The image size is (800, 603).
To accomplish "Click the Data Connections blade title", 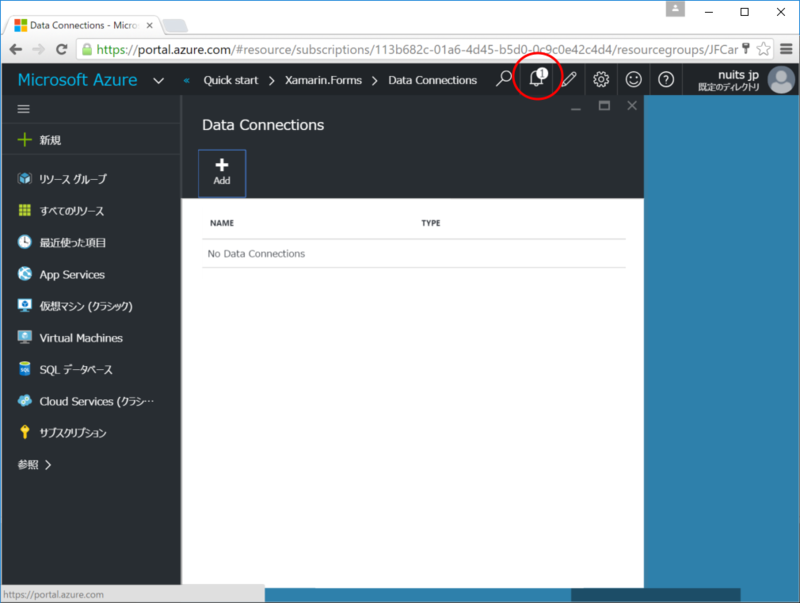I will tap(263, 125).
